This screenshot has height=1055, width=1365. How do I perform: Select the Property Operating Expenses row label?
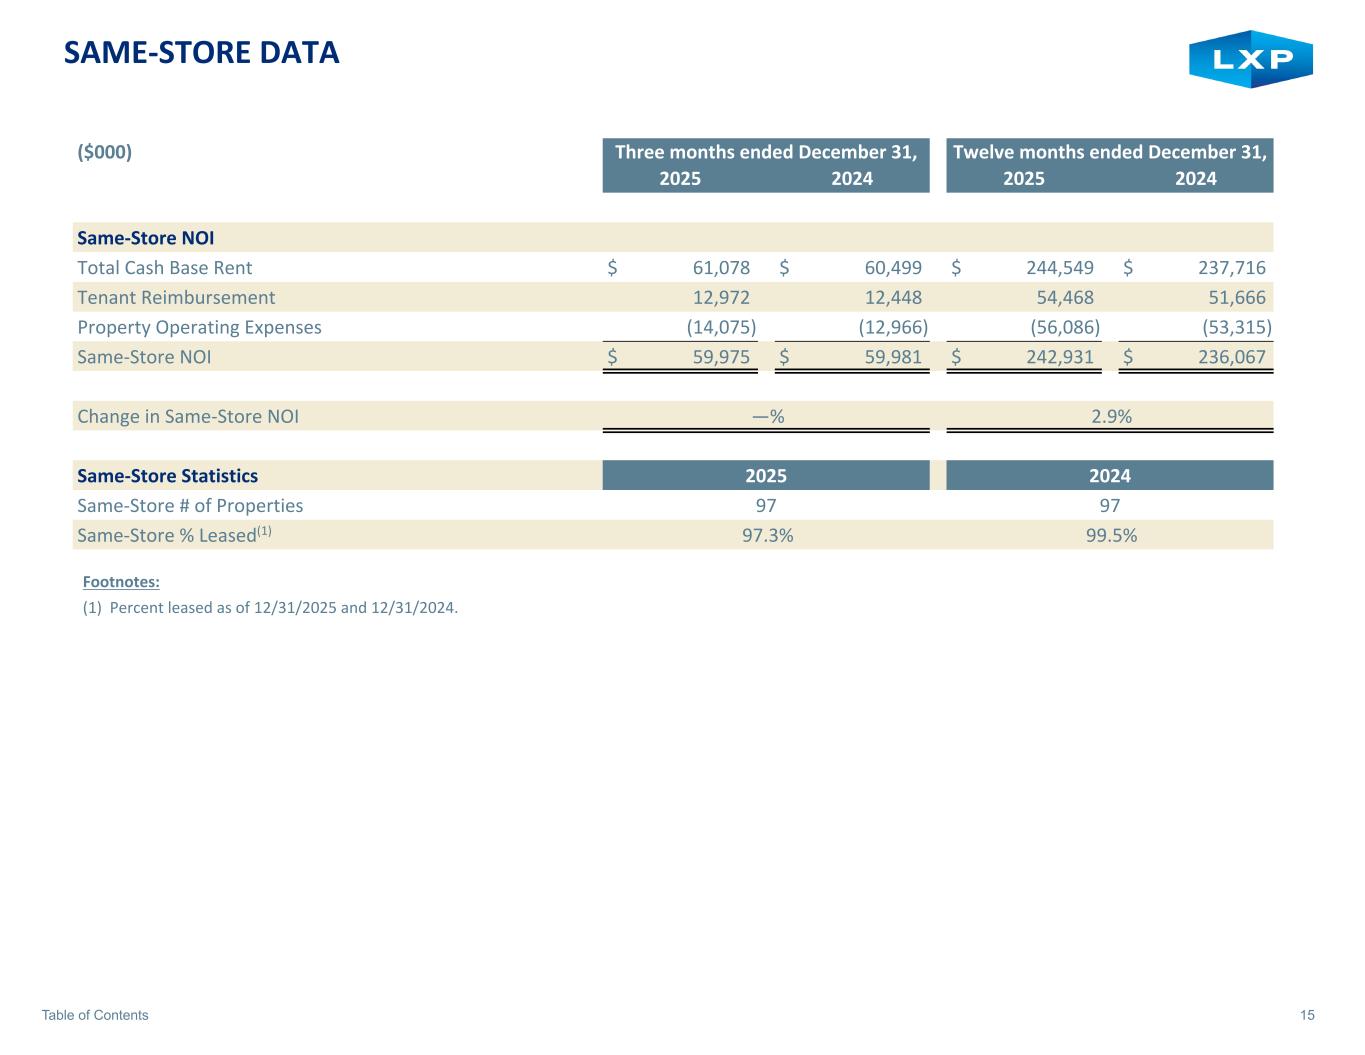click(x=200, y=328)
